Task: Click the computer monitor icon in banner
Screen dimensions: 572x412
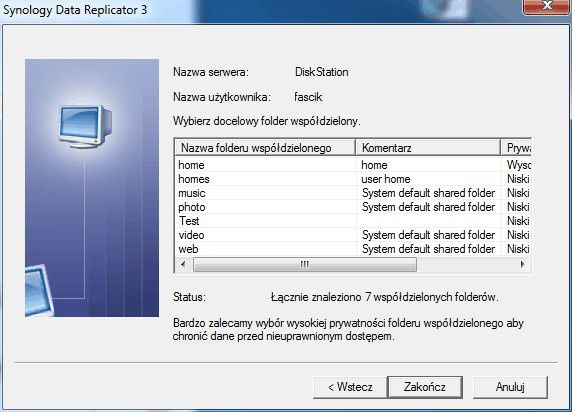Action: (85, 126)
